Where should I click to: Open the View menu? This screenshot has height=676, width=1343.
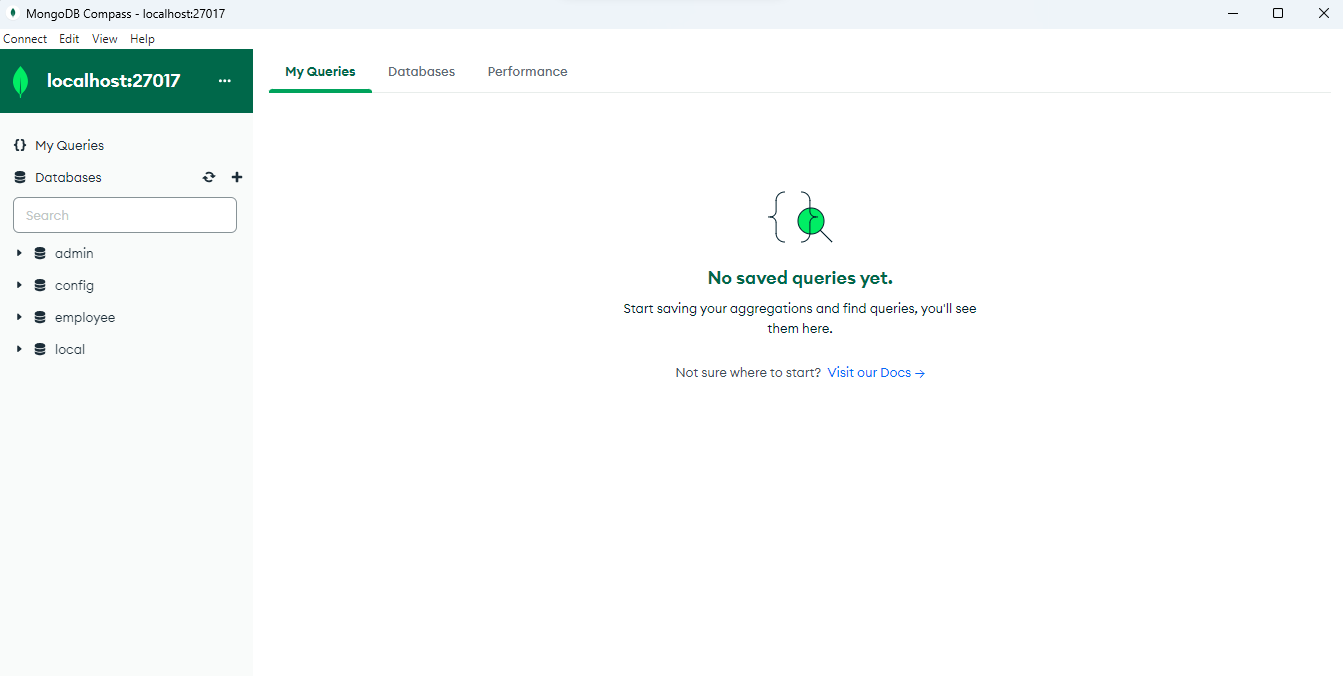(x=104, y=39)
